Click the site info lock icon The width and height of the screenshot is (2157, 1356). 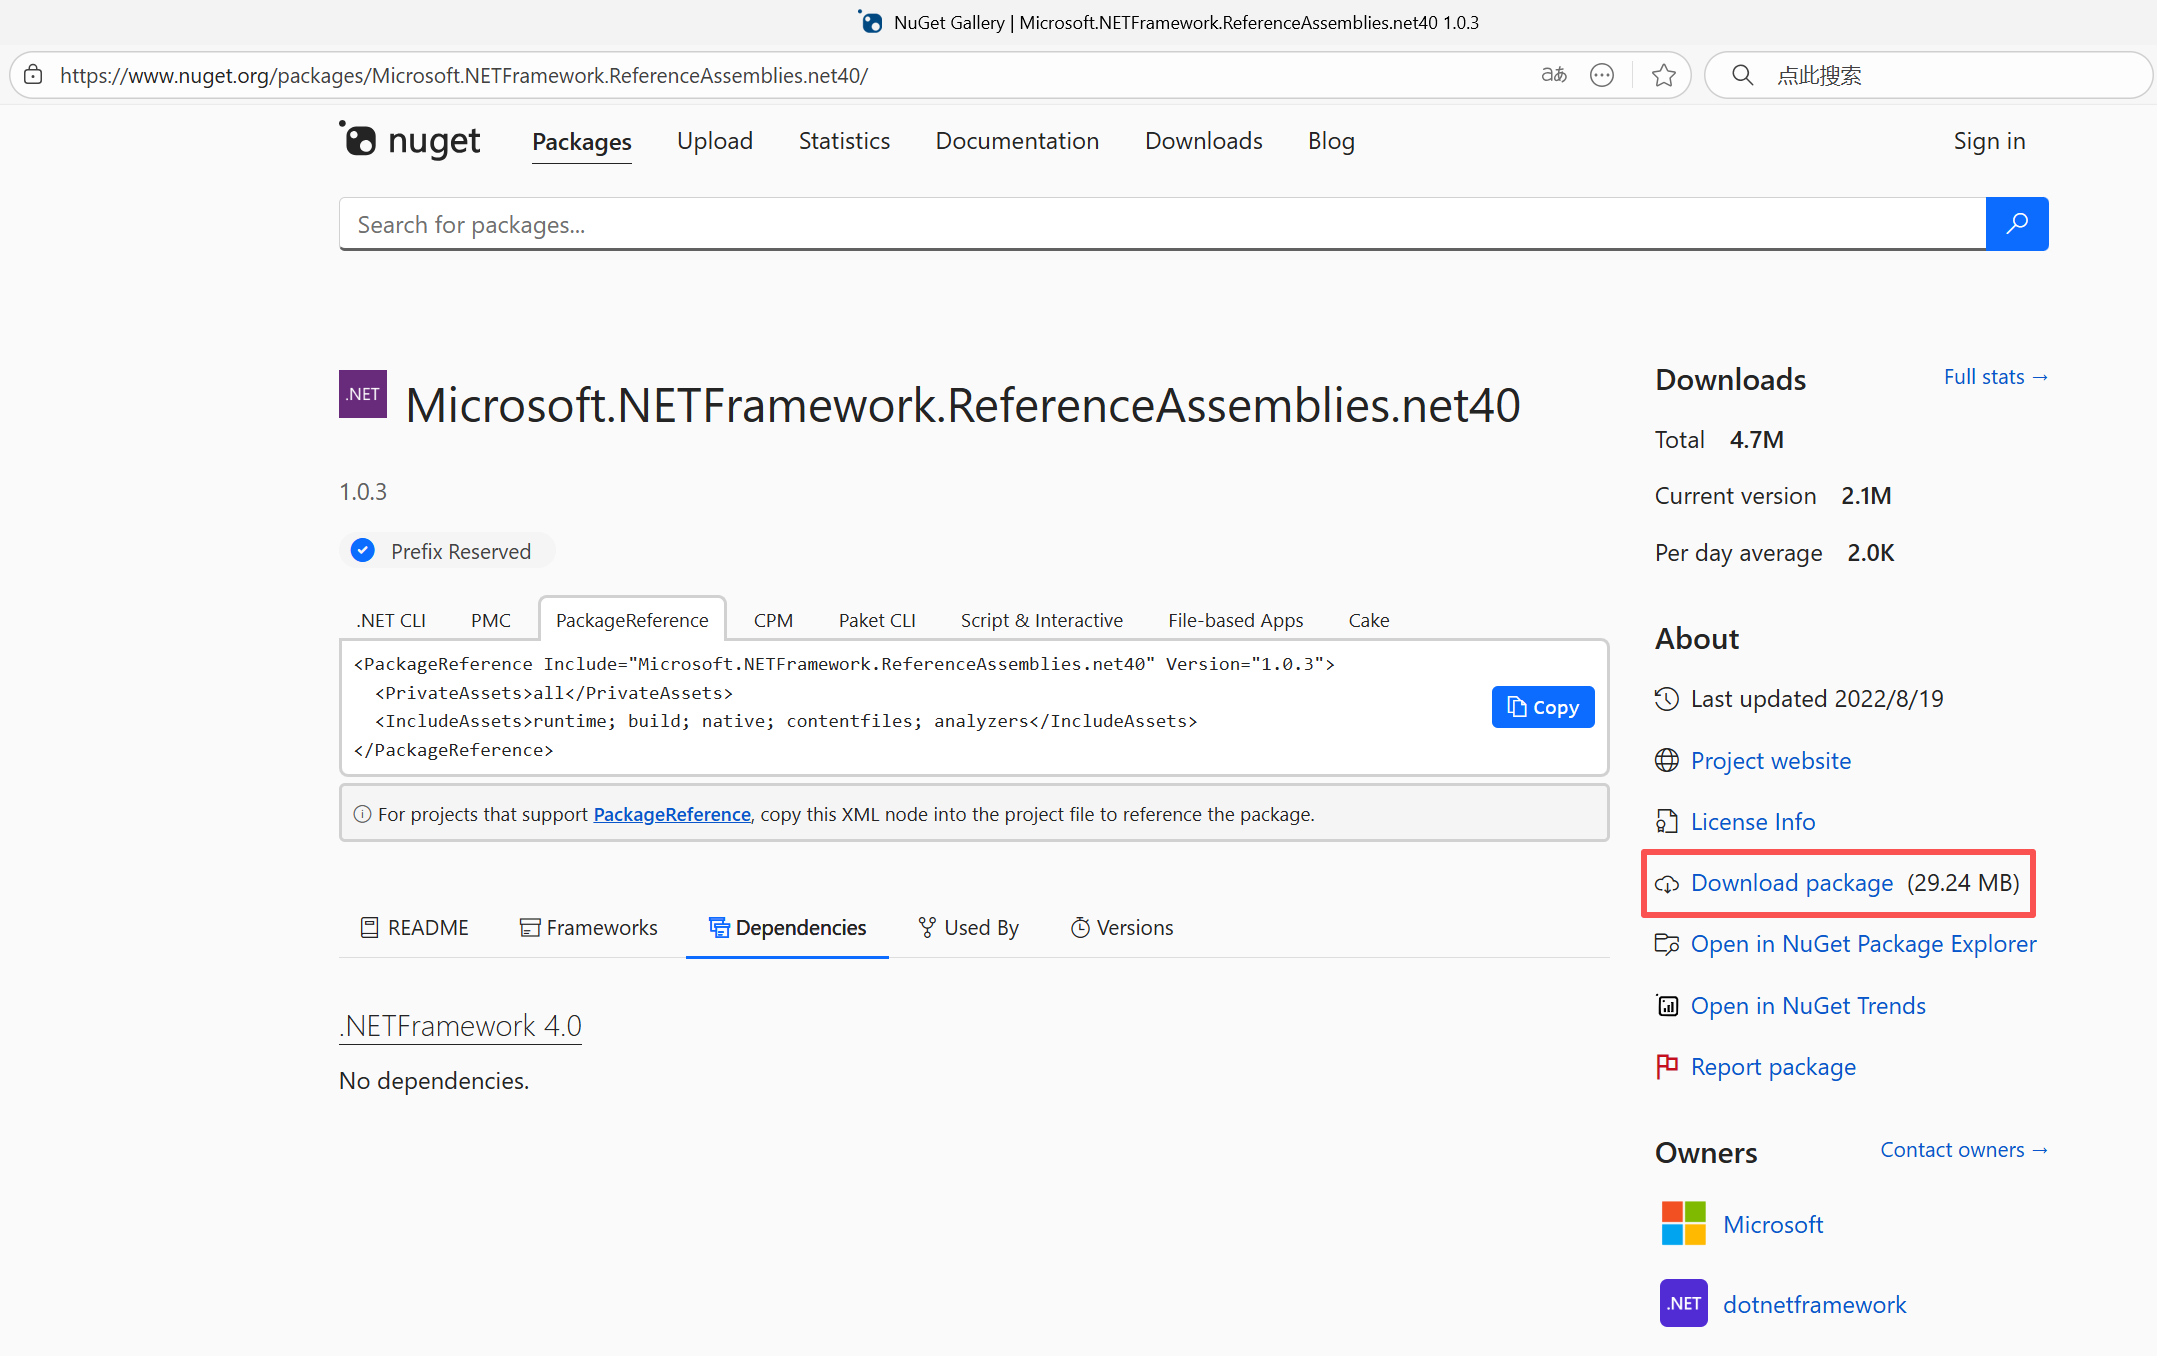[33, 75]
